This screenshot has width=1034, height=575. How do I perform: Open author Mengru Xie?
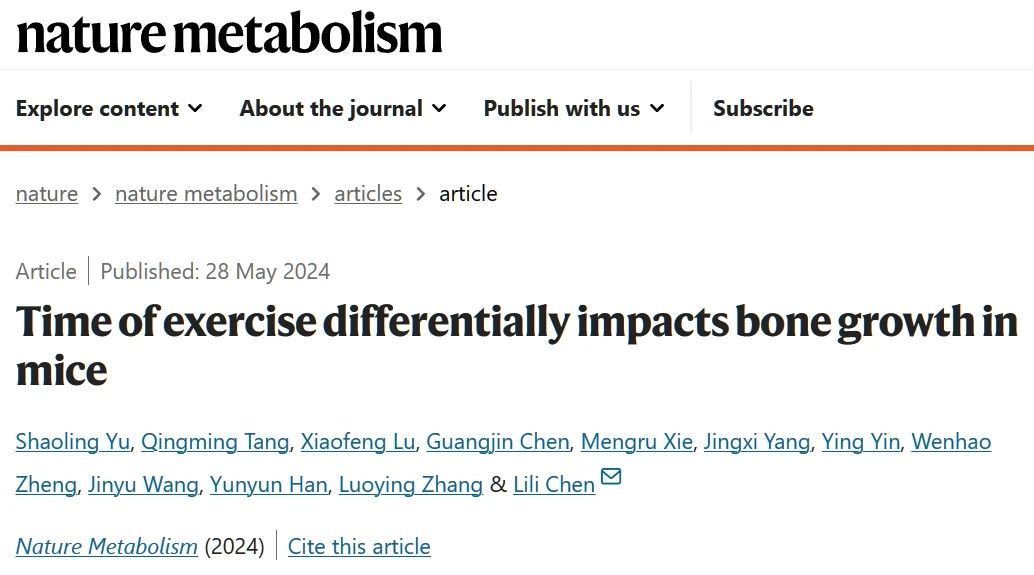tap(637, 442)
